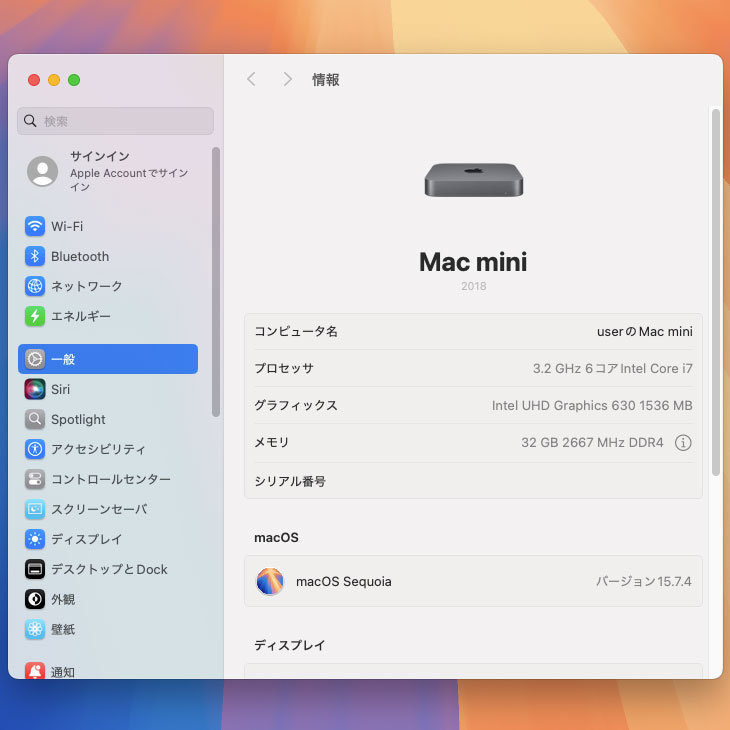Click the back navigation chevron

pyautogui.click(x=251, y=79)
